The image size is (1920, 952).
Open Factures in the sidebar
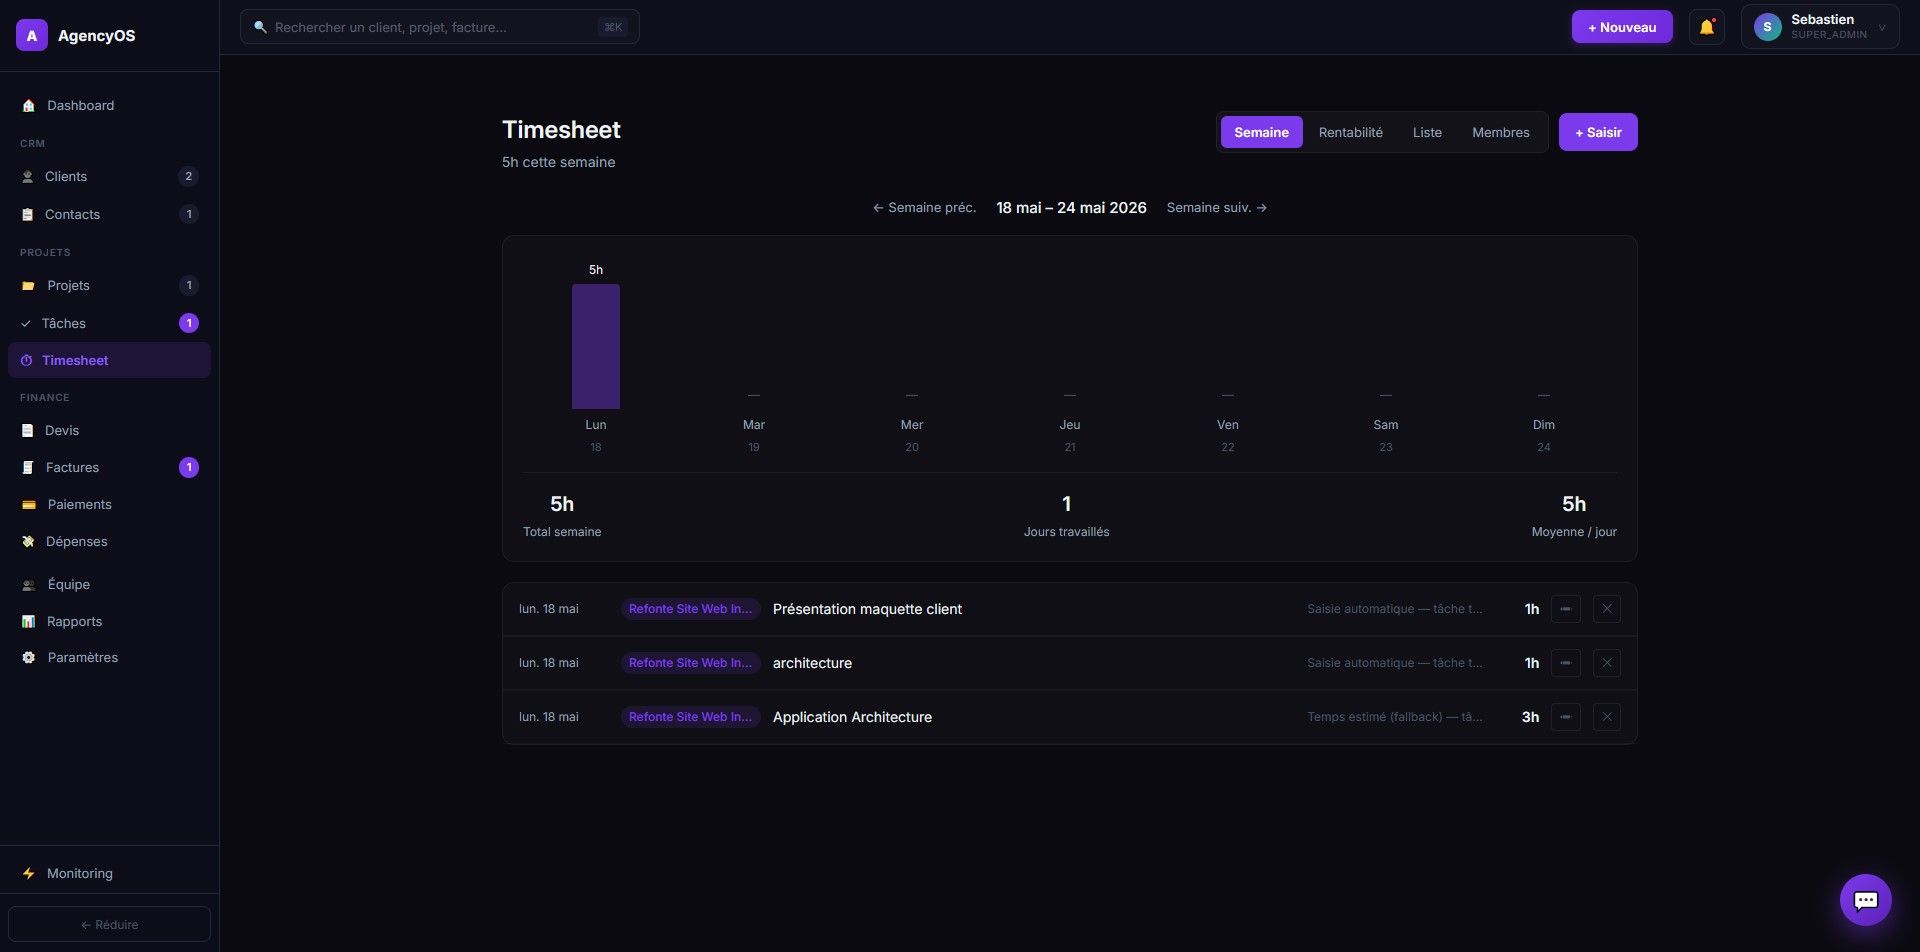click(109, 467)
